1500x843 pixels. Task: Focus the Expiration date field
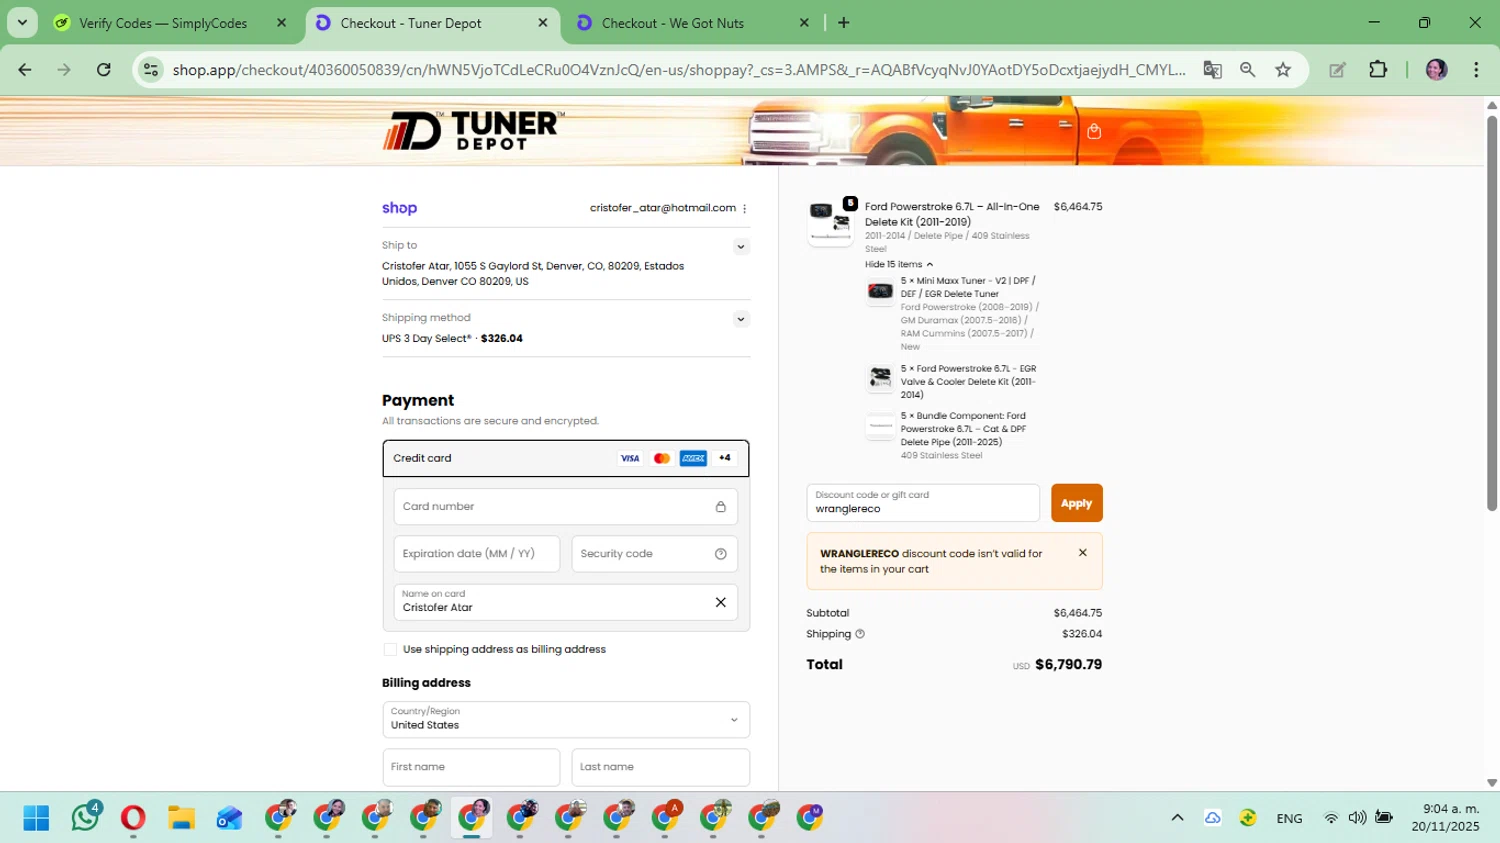pyautogui.click(x=477, y=554)
